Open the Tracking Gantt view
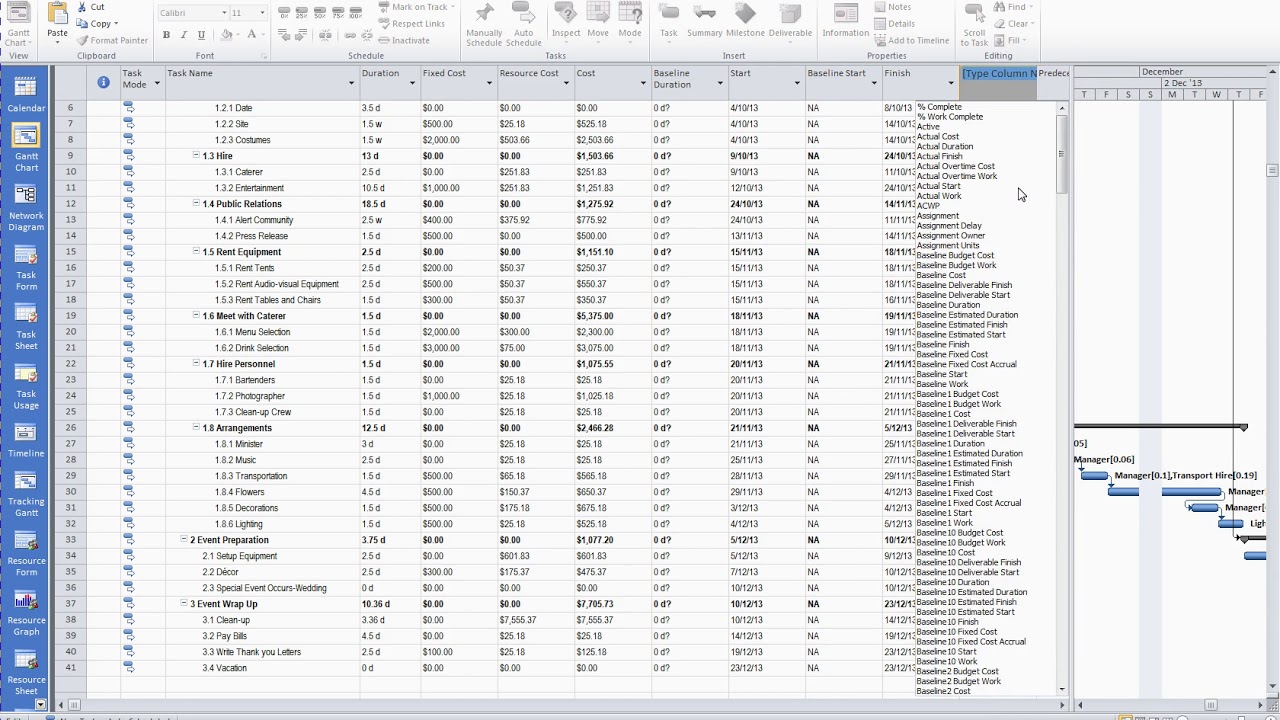 (x=26, y=494)
